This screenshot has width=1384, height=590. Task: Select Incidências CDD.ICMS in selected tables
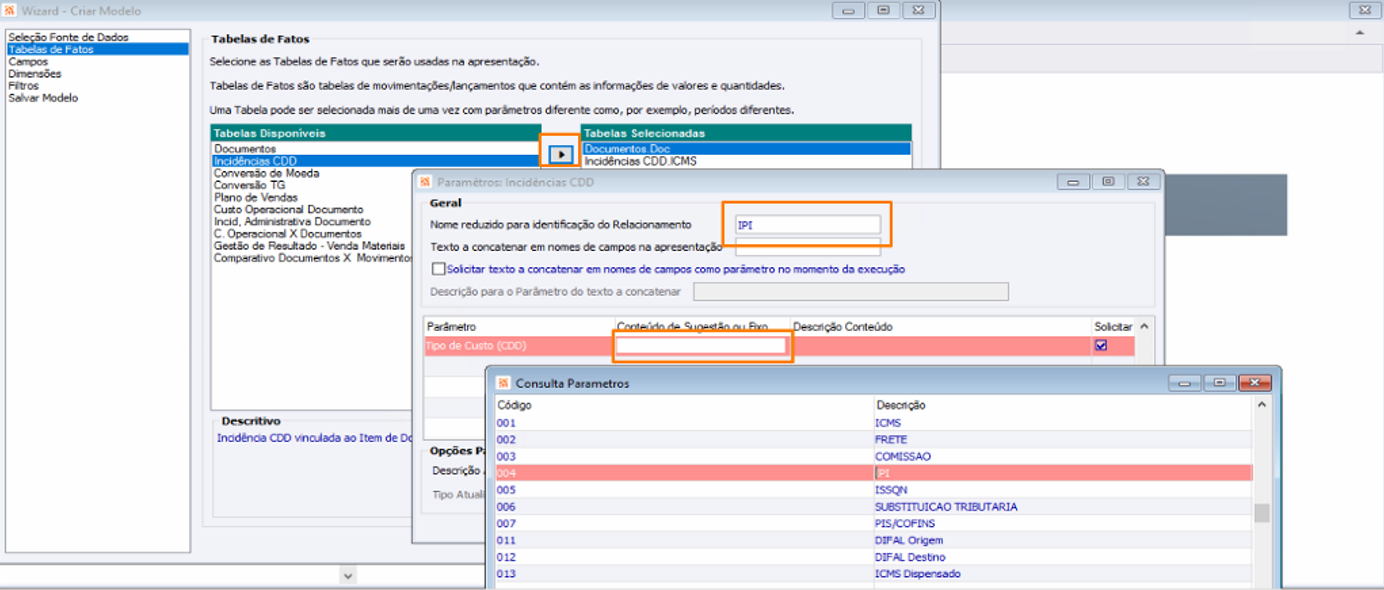coord(640,161)
